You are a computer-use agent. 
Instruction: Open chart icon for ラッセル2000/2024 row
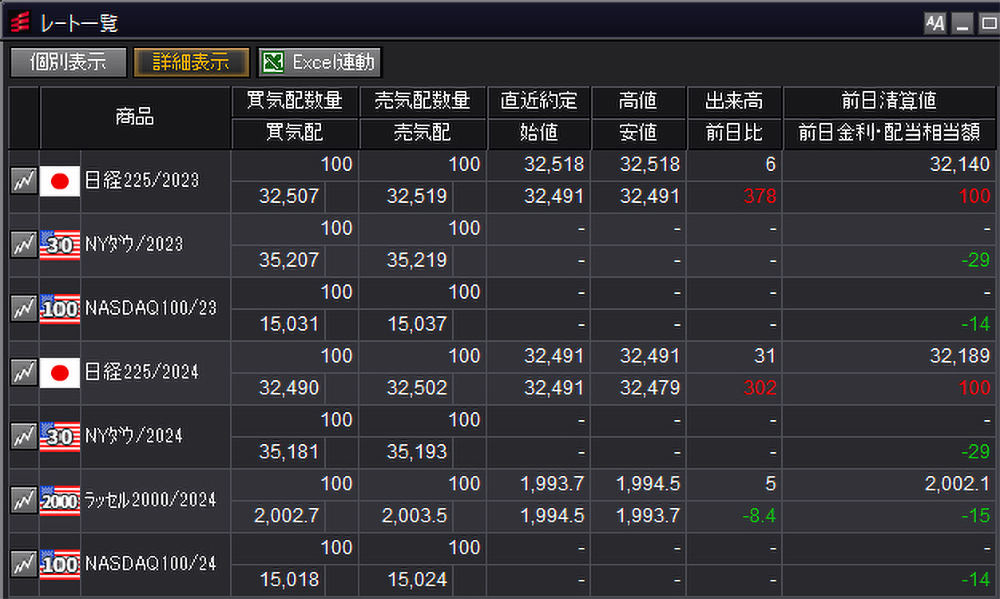pyautogui.click(x=24, y=500)
